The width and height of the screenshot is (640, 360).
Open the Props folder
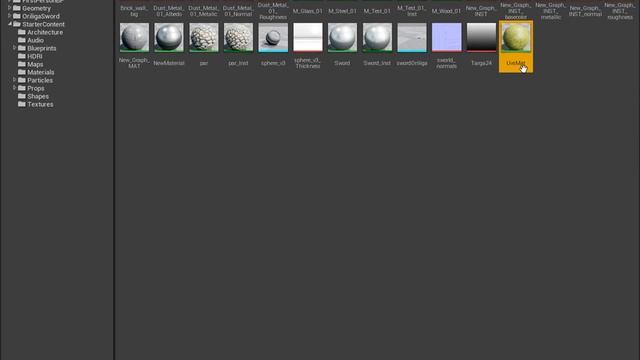[x=36, y=88]
